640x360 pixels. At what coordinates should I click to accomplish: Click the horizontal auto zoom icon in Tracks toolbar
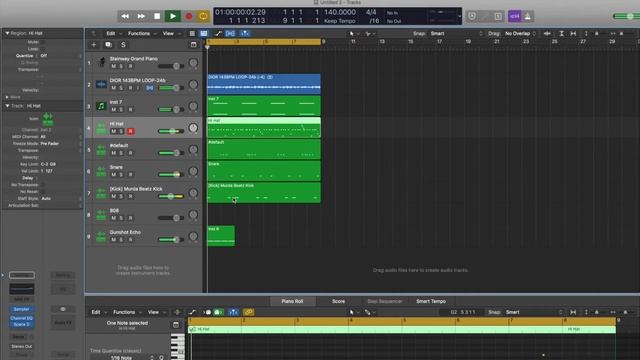tap(573, 33)
